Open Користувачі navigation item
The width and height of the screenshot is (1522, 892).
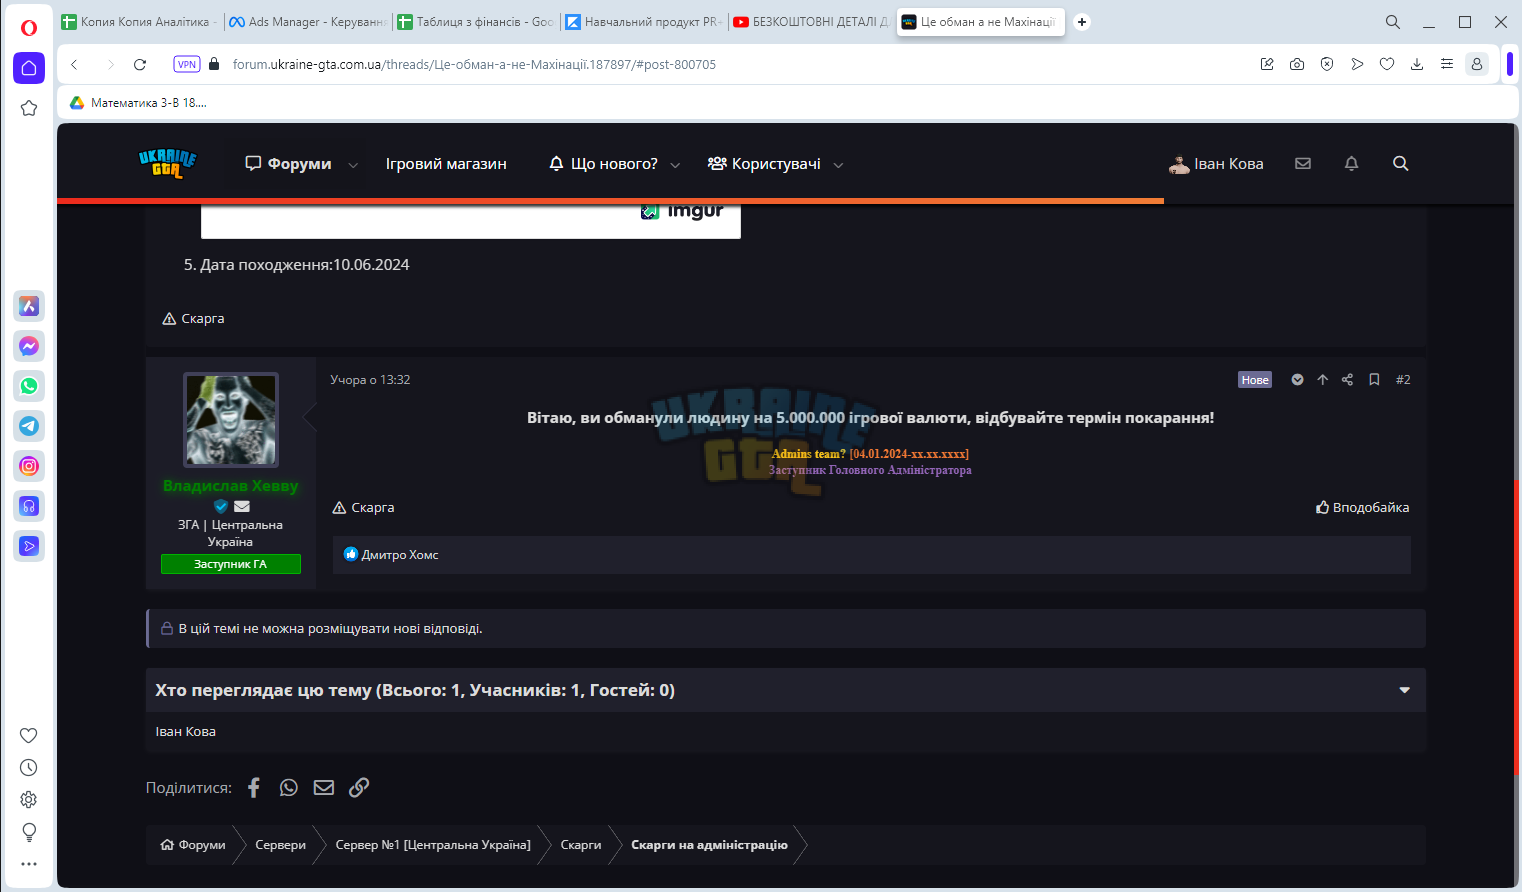764,164
